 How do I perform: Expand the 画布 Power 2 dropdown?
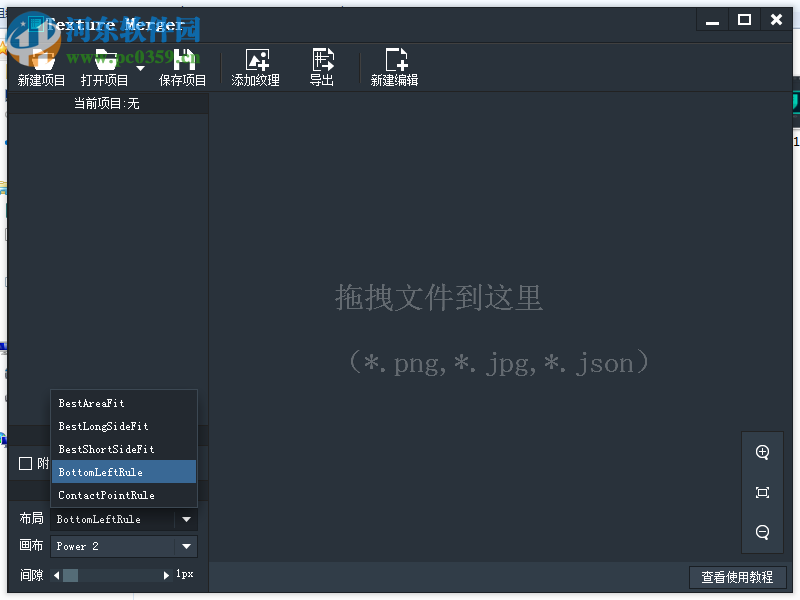(187, 546)
